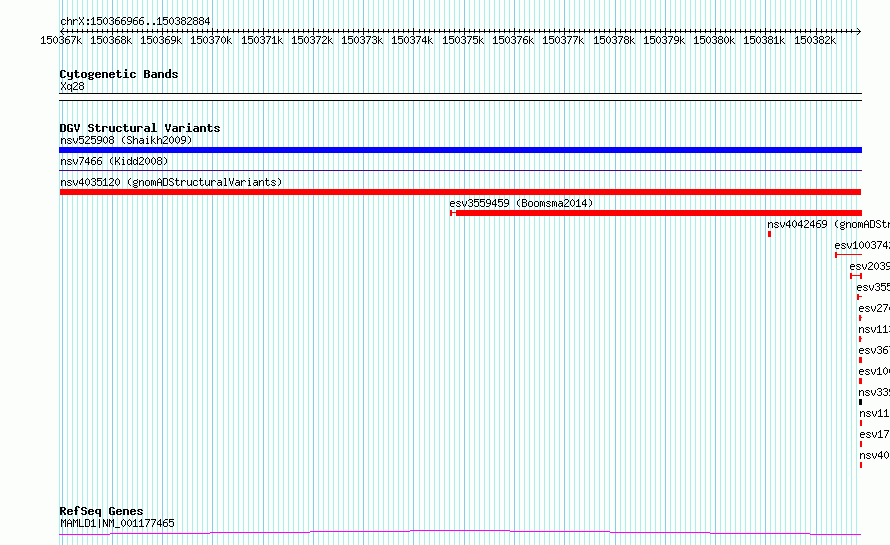Select the esv3559459 Boomsma2014 red bar

(x=656, y=213)
